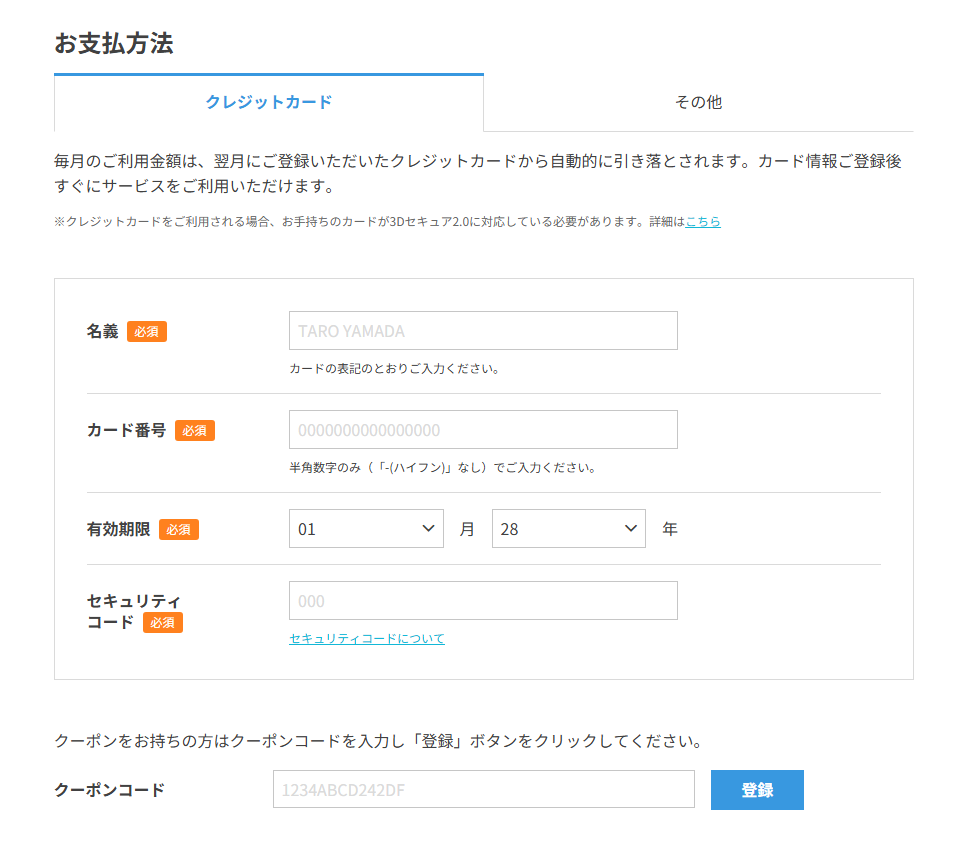This screenshot has width=966, height=856.
Task: Switch to the その他 payment tab
Action: point(698,102)
